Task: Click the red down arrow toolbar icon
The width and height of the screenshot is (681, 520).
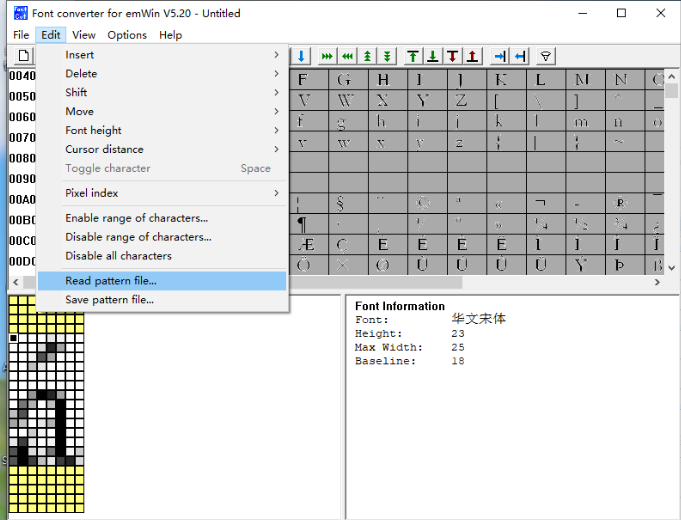Action: 453,56
